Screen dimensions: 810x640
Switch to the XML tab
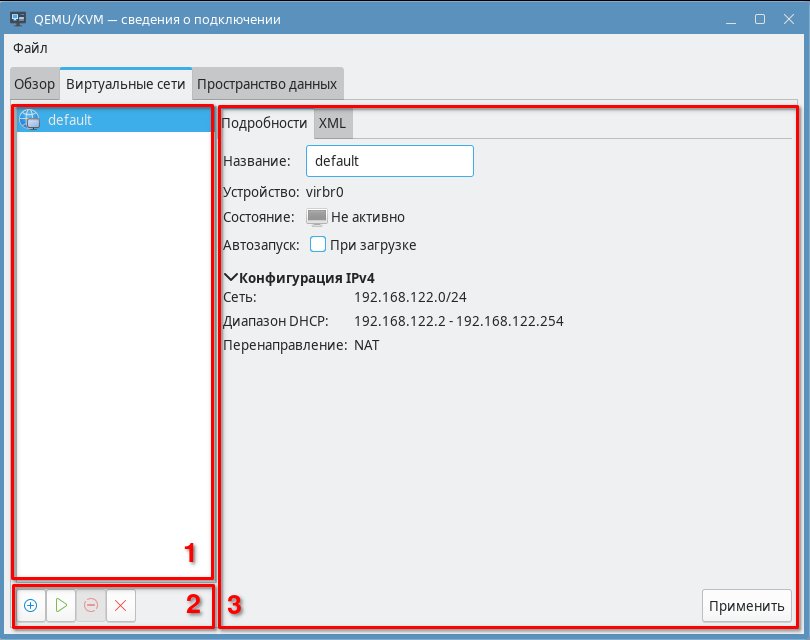point(332,123)
